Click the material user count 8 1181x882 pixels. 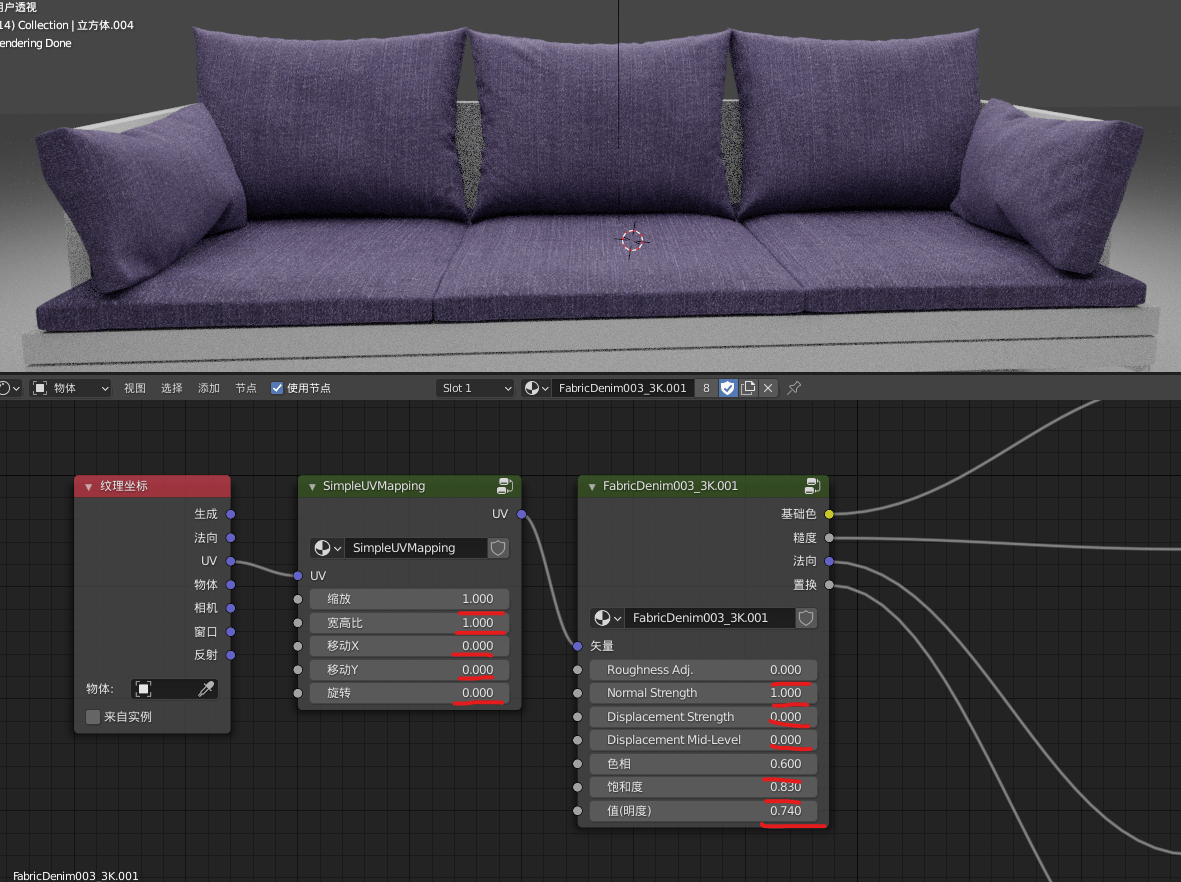[x=706, y=388]
